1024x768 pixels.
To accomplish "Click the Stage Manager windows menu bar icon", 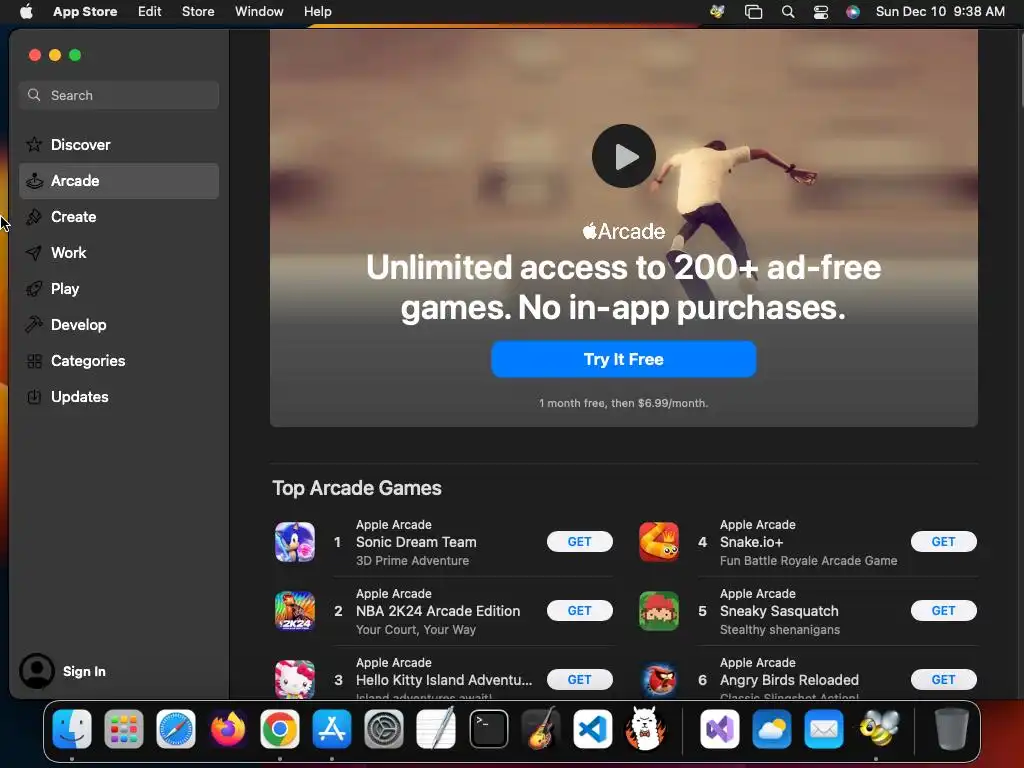I will coord(753,12).
